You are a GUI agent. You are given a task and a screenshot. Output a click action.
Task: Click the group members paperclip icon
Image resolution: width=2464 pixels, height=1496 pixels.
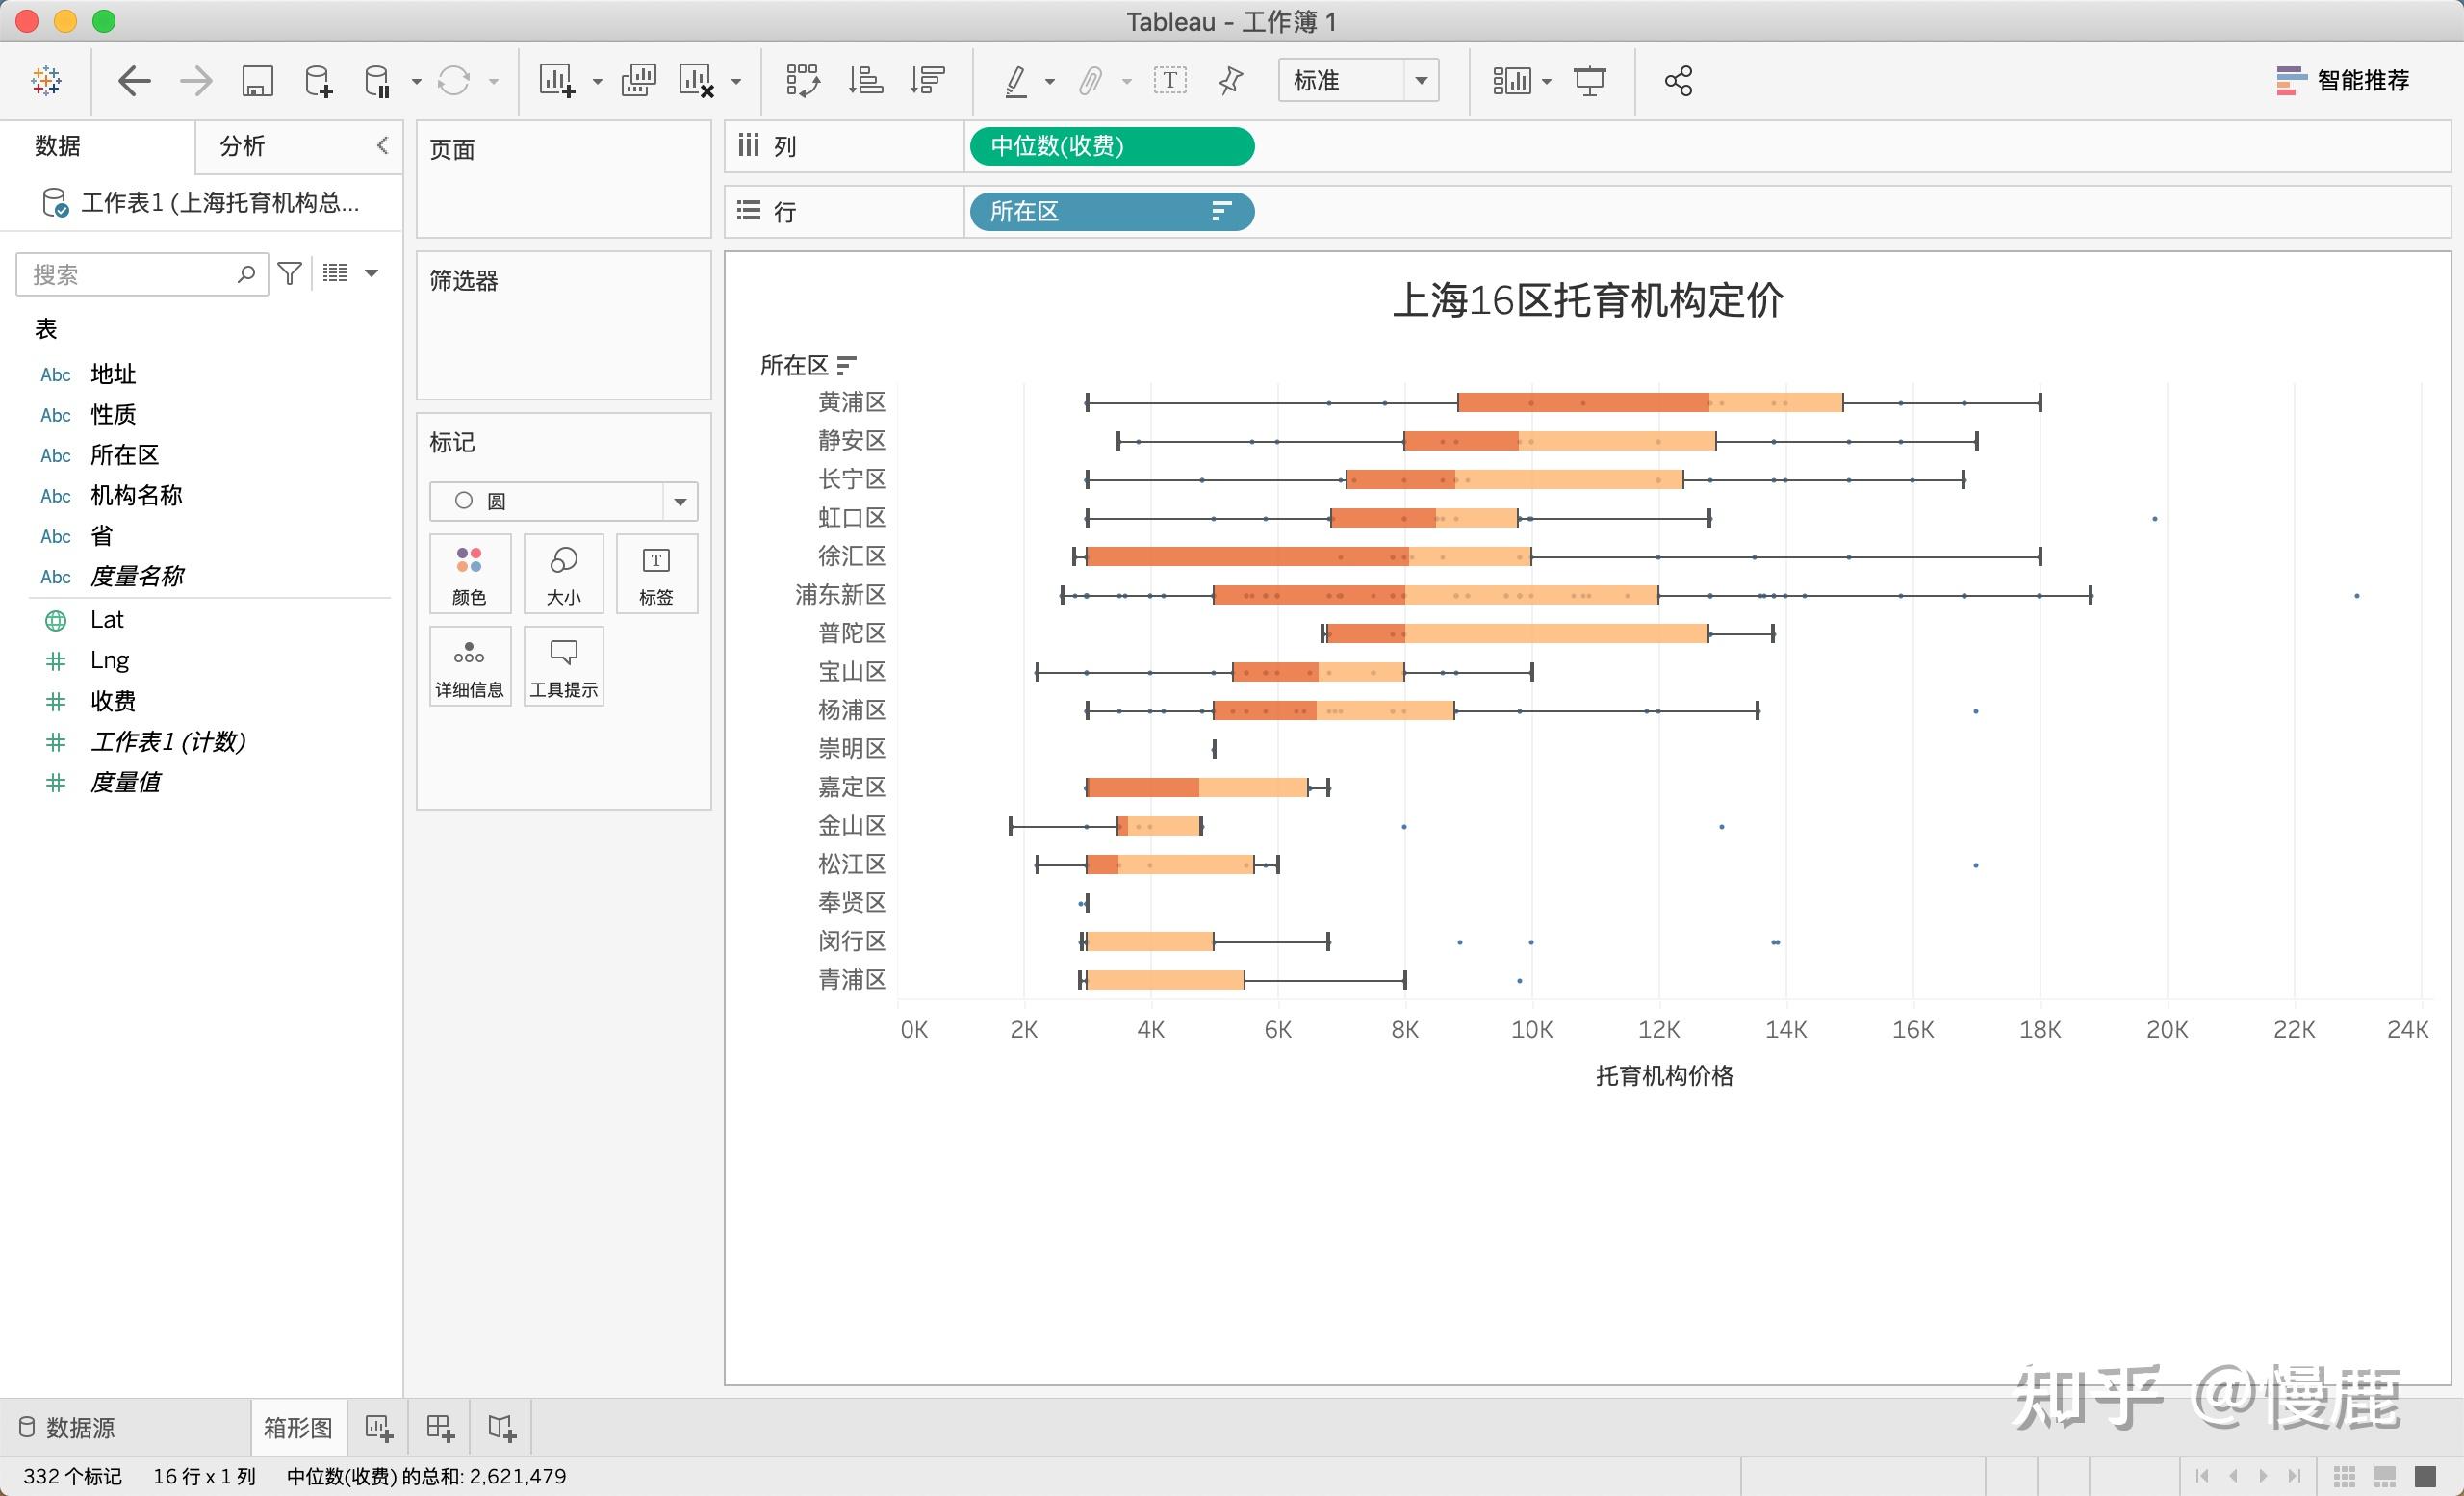click(x=1090, y=80)
